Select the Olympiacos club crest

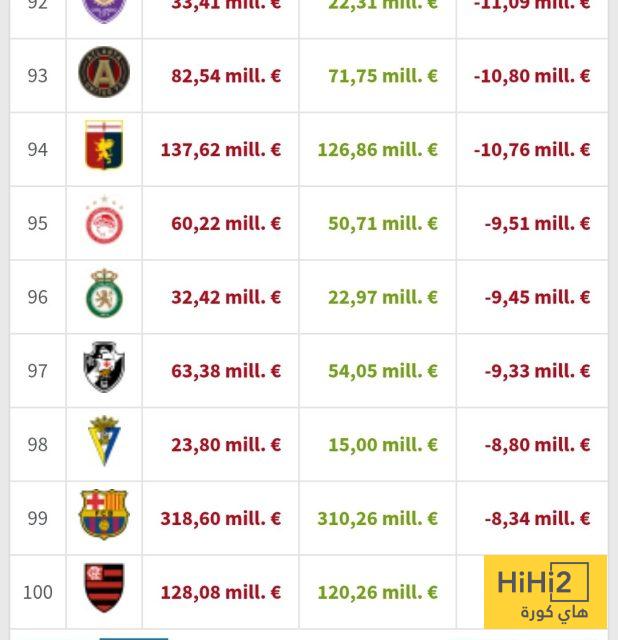[104, 223]
